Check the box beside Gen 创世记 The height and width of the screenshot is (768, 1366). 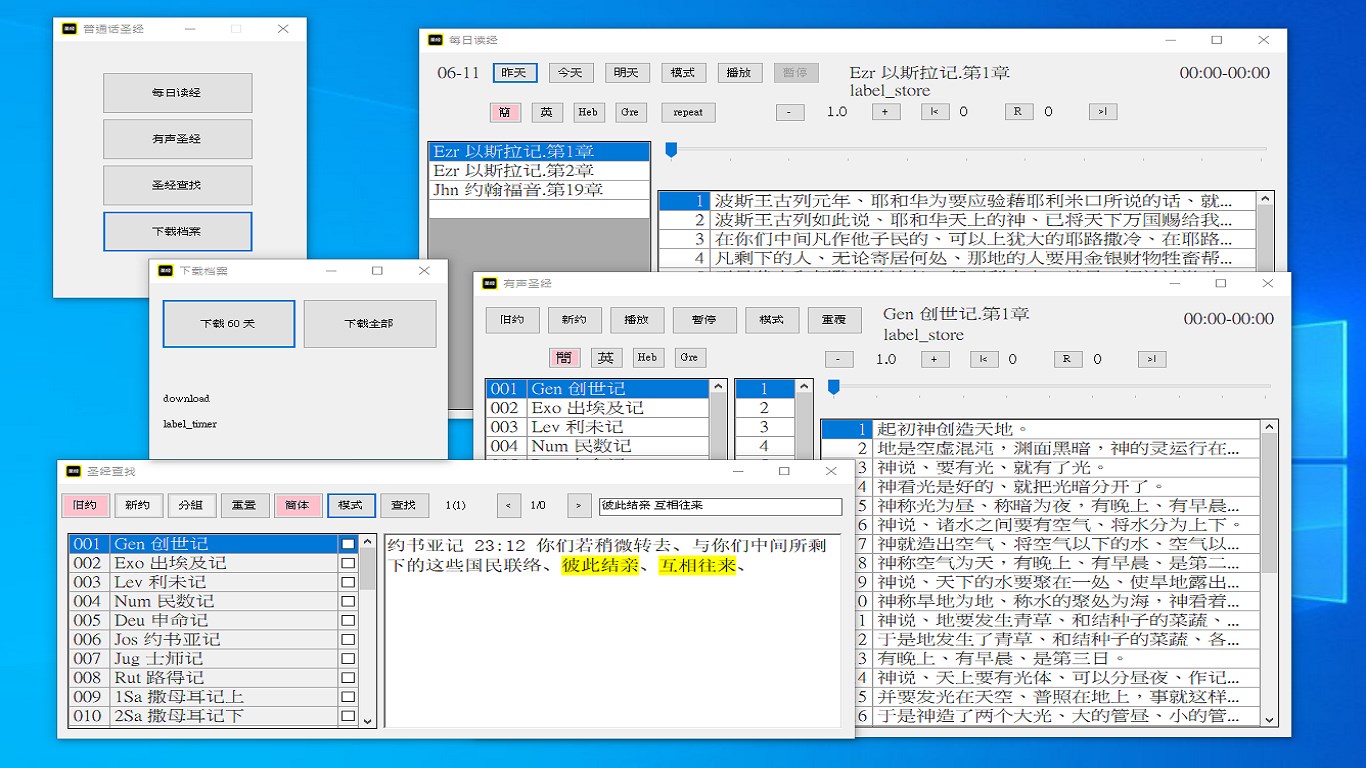[348, 544]
